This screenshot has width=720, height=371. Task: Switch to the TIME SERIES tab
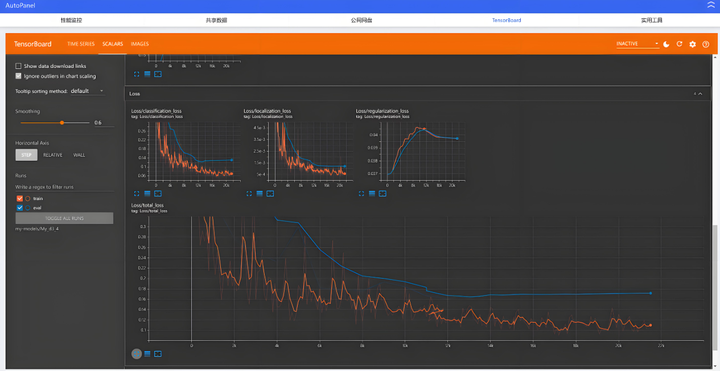point(81,44)
